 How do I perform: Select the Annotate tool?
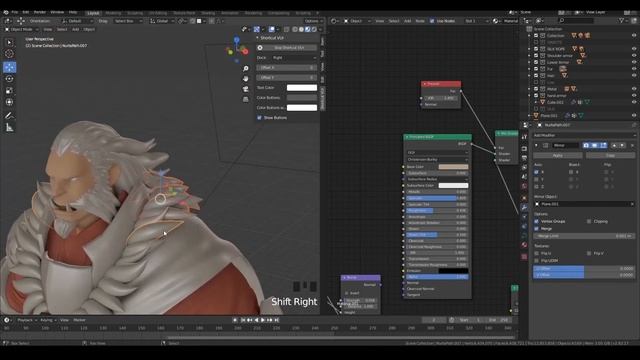click(9, 116)
